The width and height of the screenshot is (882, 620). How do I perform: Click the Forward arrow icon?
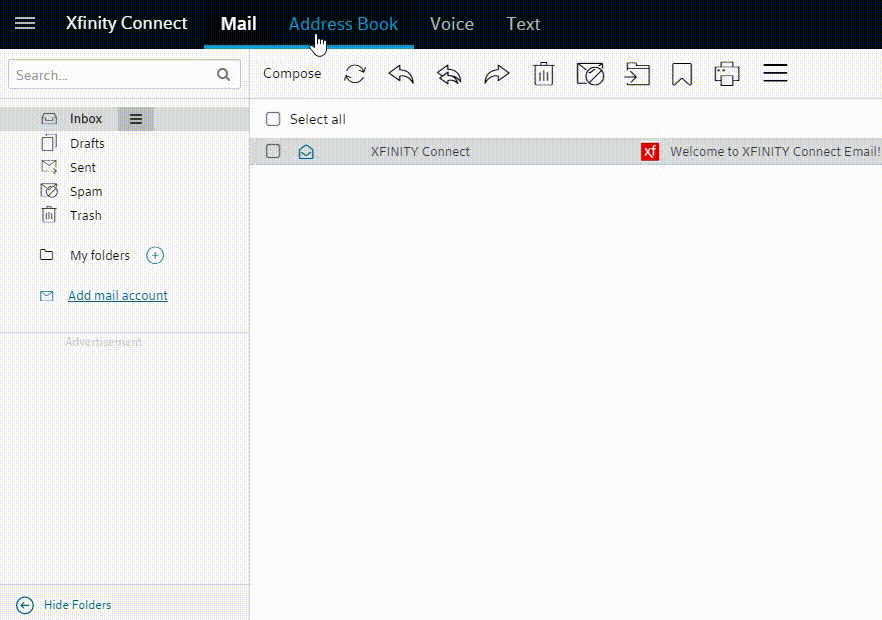point(497,74)
